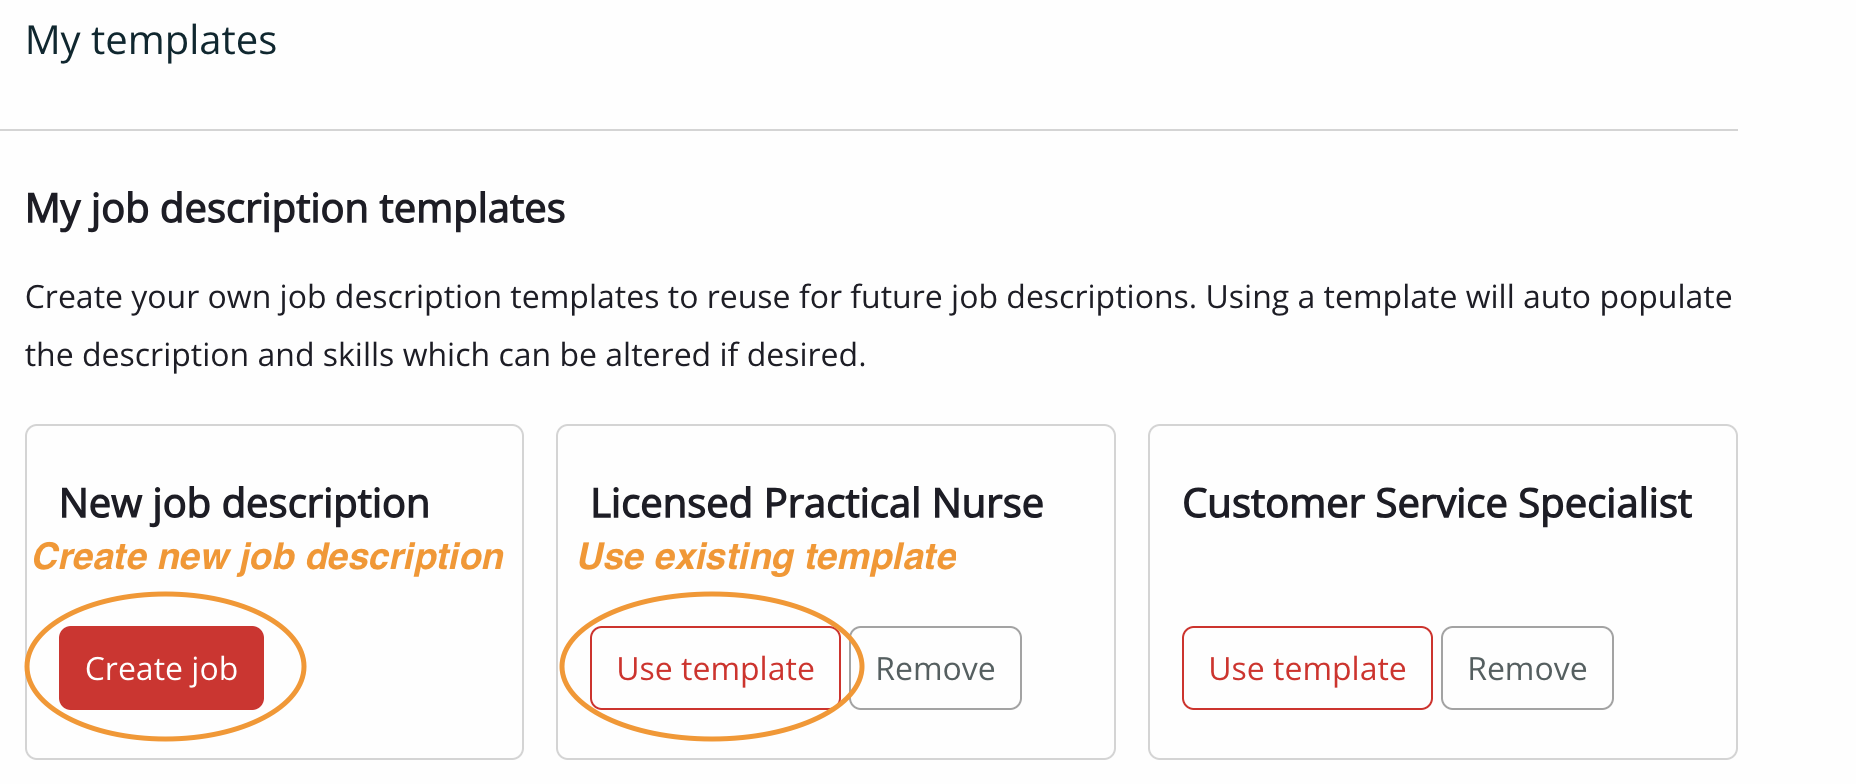This screenshot has width=1856, height=784.
Task: Click the My templates page heading
Action: 151,41
